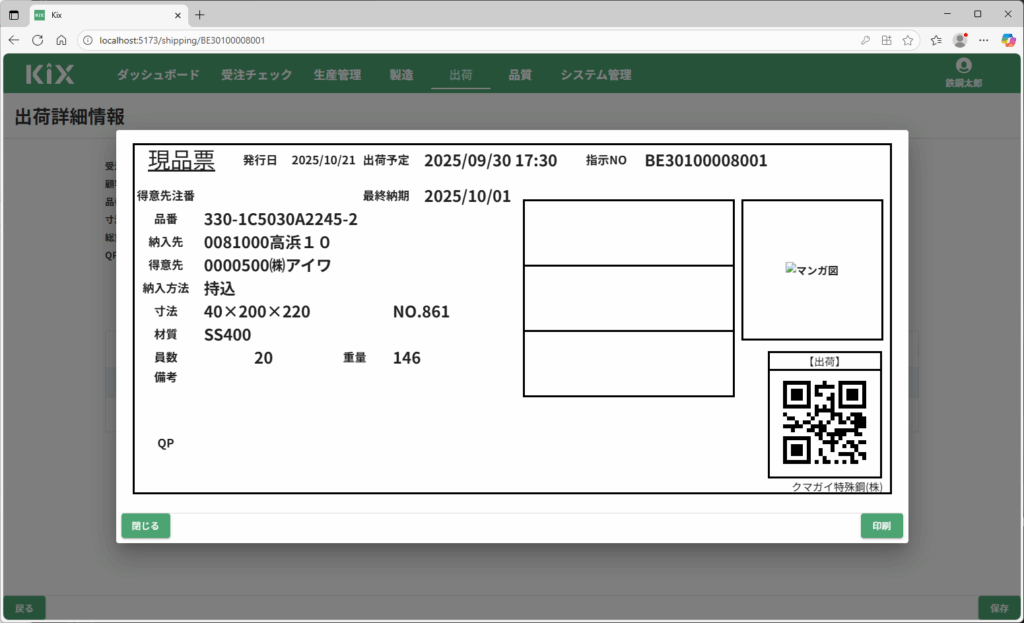Open the システム管理 menu

coord(596,75)
